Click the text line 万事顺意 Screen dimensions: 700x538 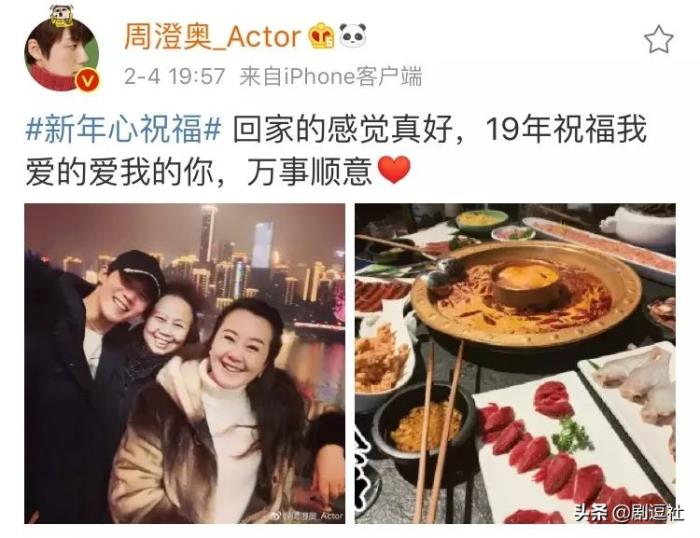(x=309, y=171)
